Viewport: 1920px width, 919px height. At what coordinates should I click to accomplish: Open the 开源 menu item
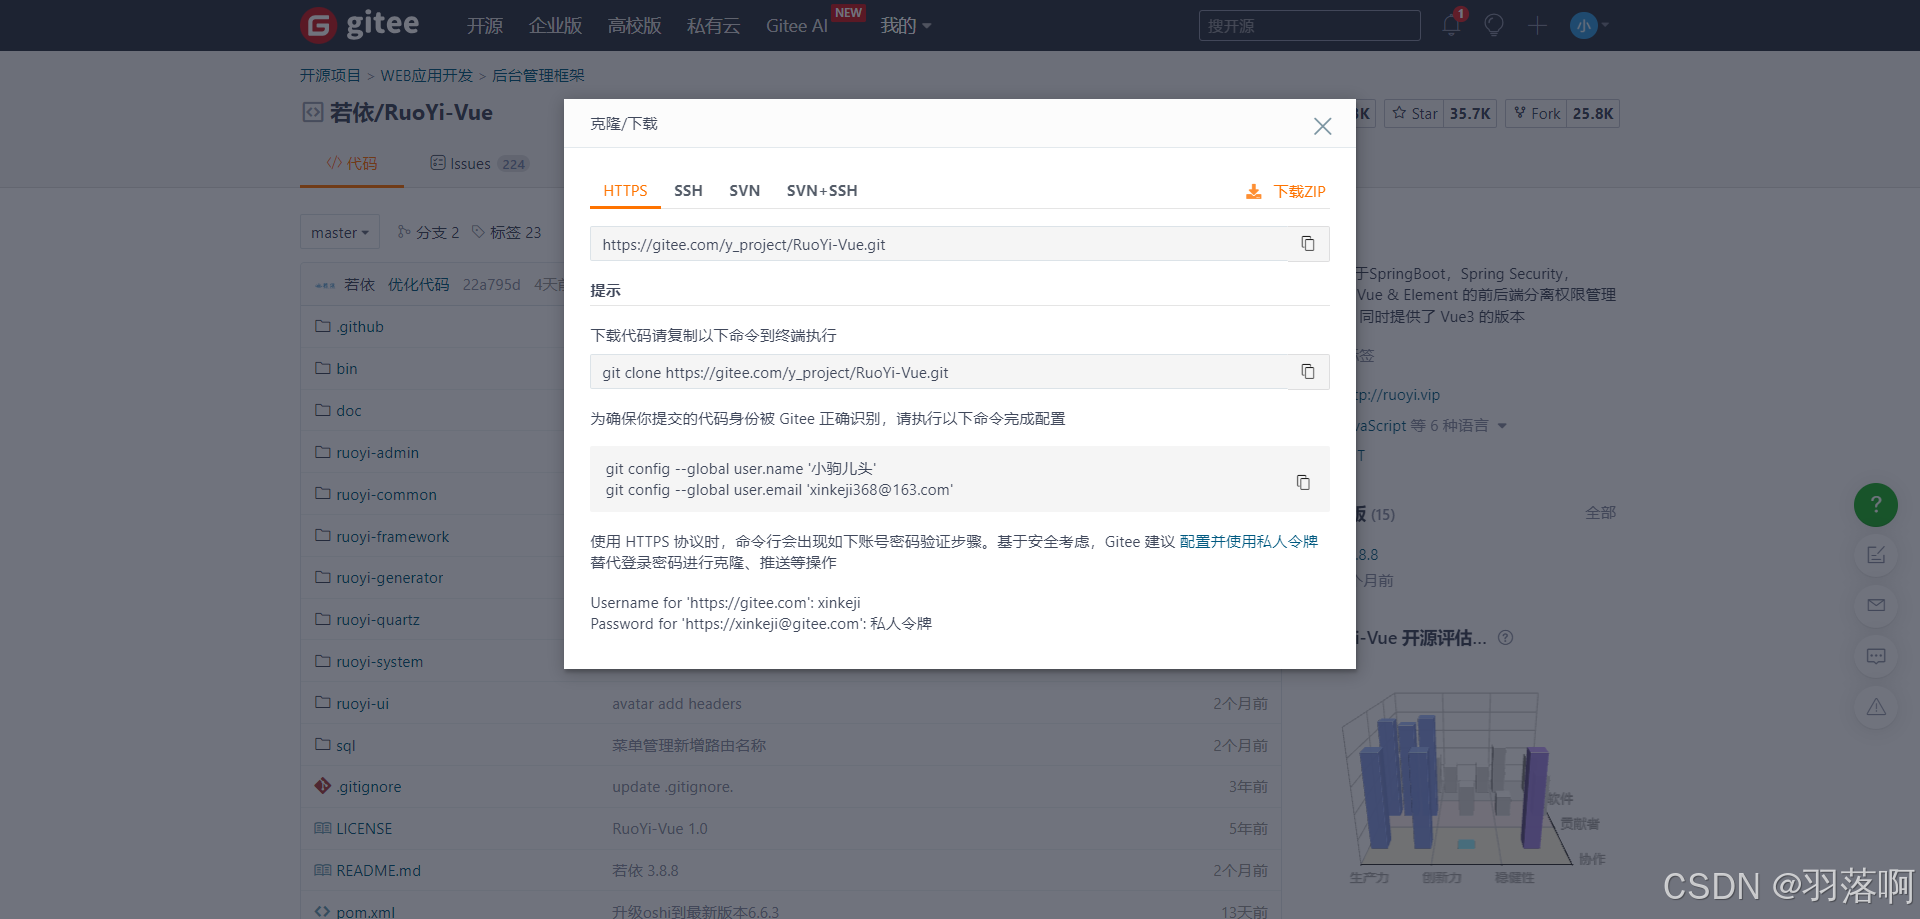(485, 26)
